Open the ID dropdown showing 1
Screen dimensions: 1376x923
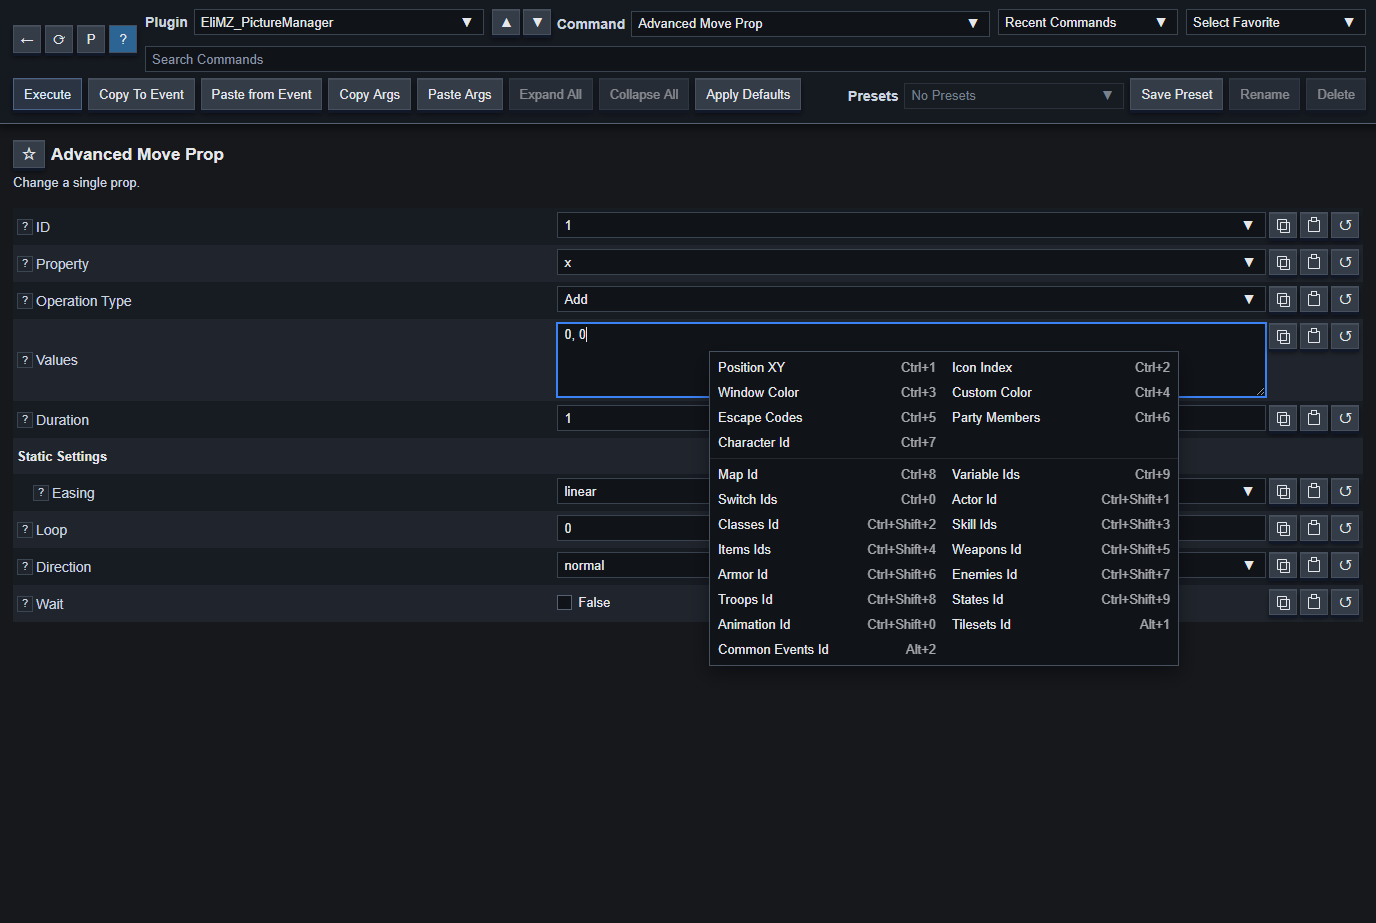pyautogui.click(x=911, y=226)
